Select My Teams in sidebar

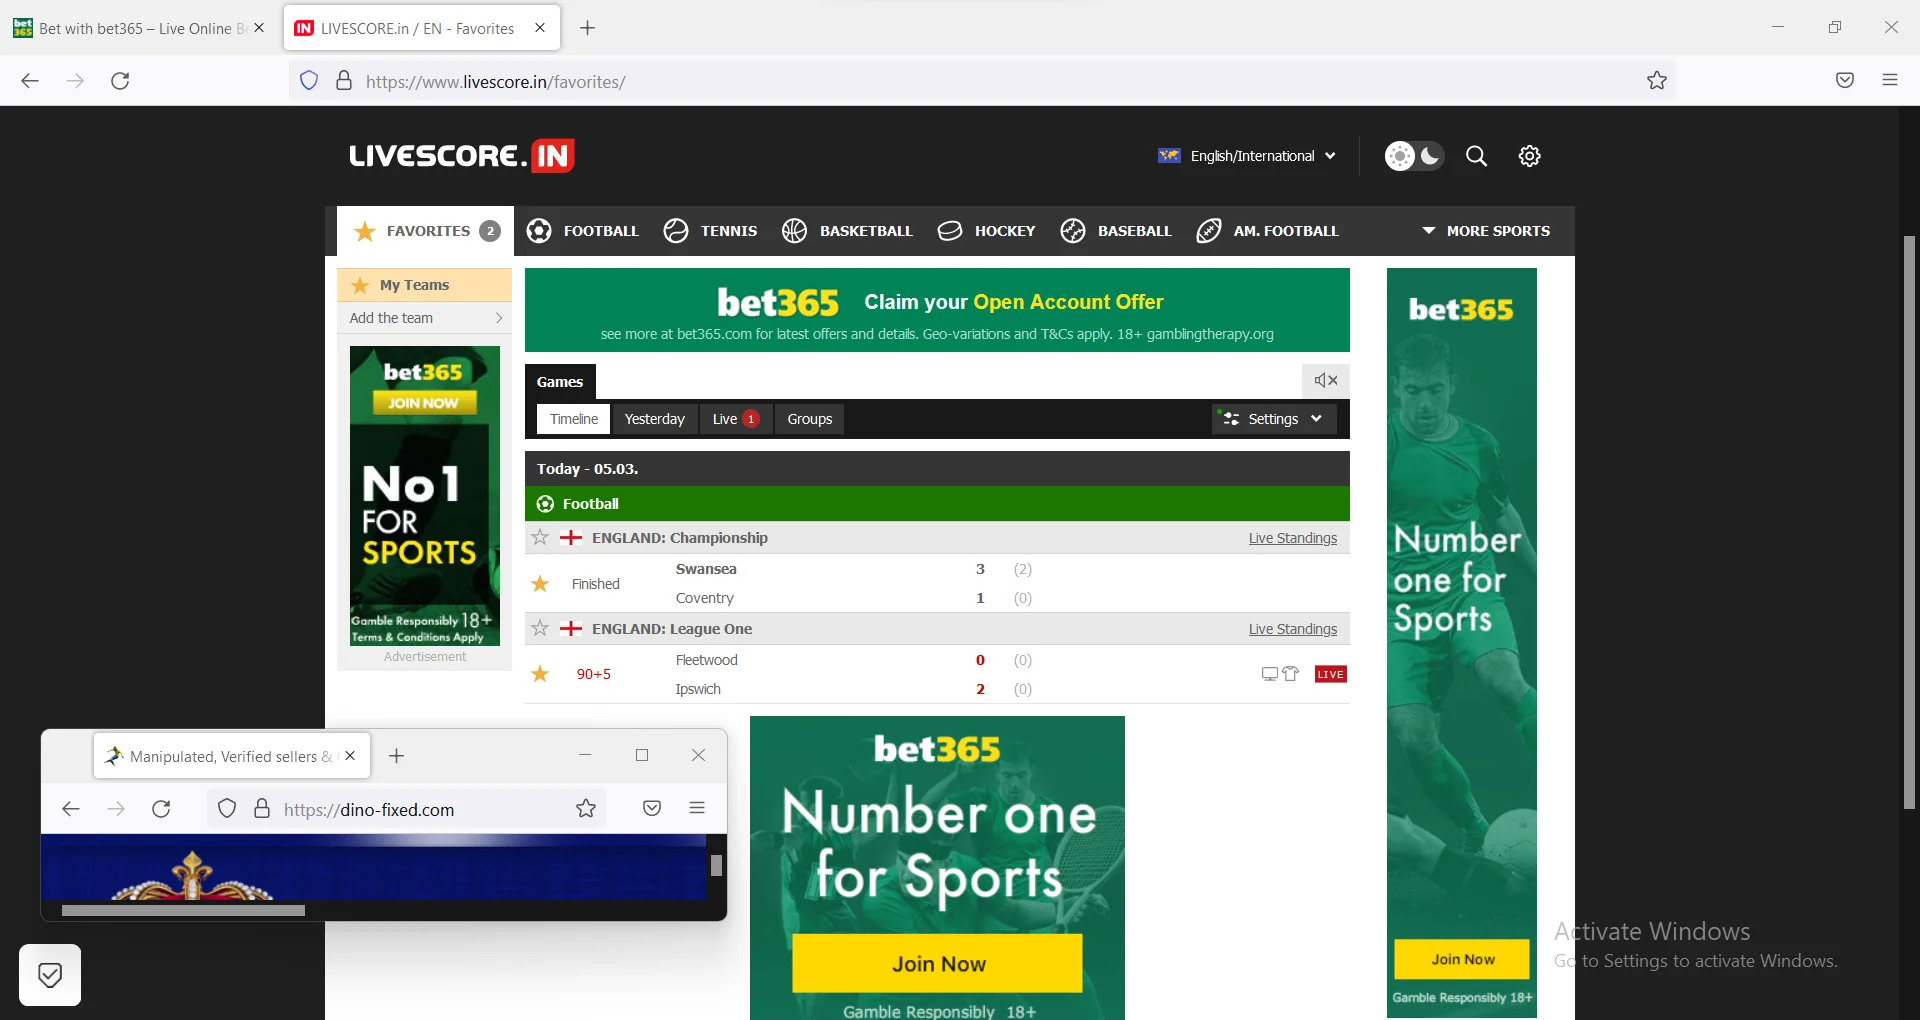[x=425, y=285]
